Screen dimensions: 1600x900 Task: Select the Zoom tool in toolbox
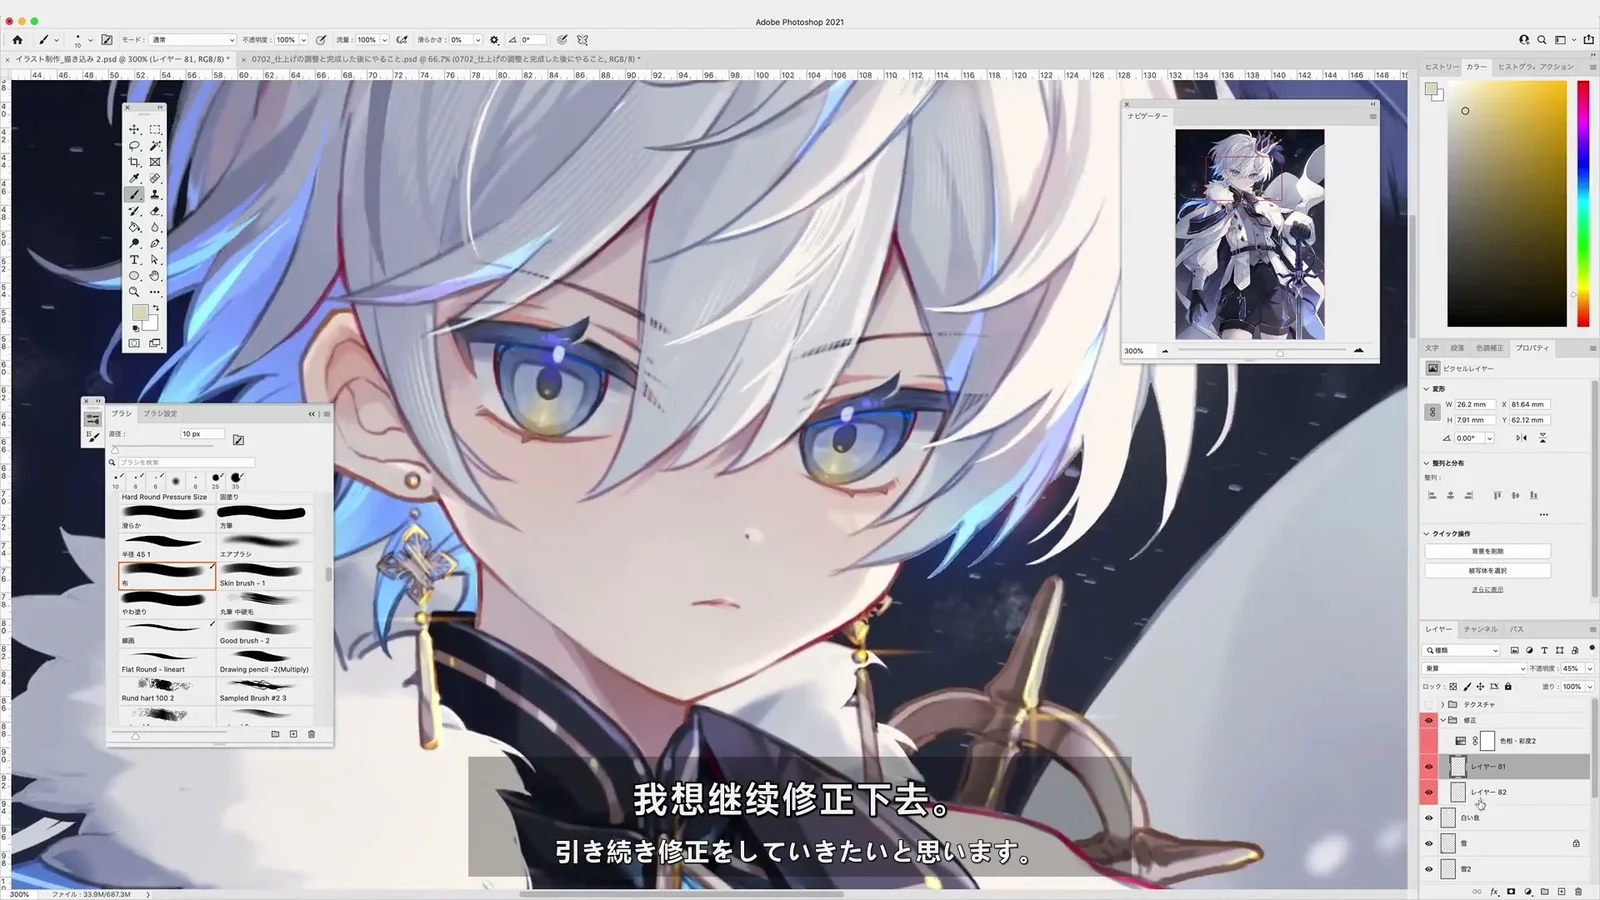click(134, 292)
